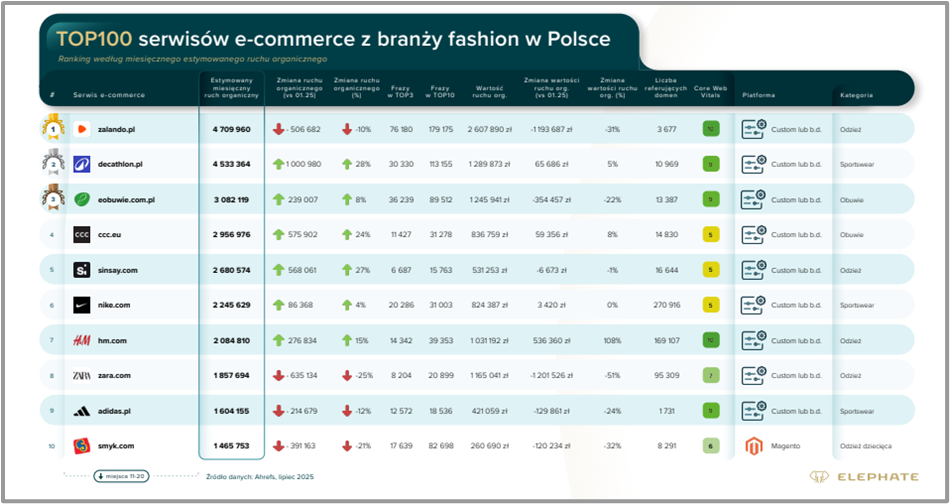The image size is (950, 504).
Task: Click the yellow Core Web Vitals badge for ccc.eu
Action: (710, 235)
